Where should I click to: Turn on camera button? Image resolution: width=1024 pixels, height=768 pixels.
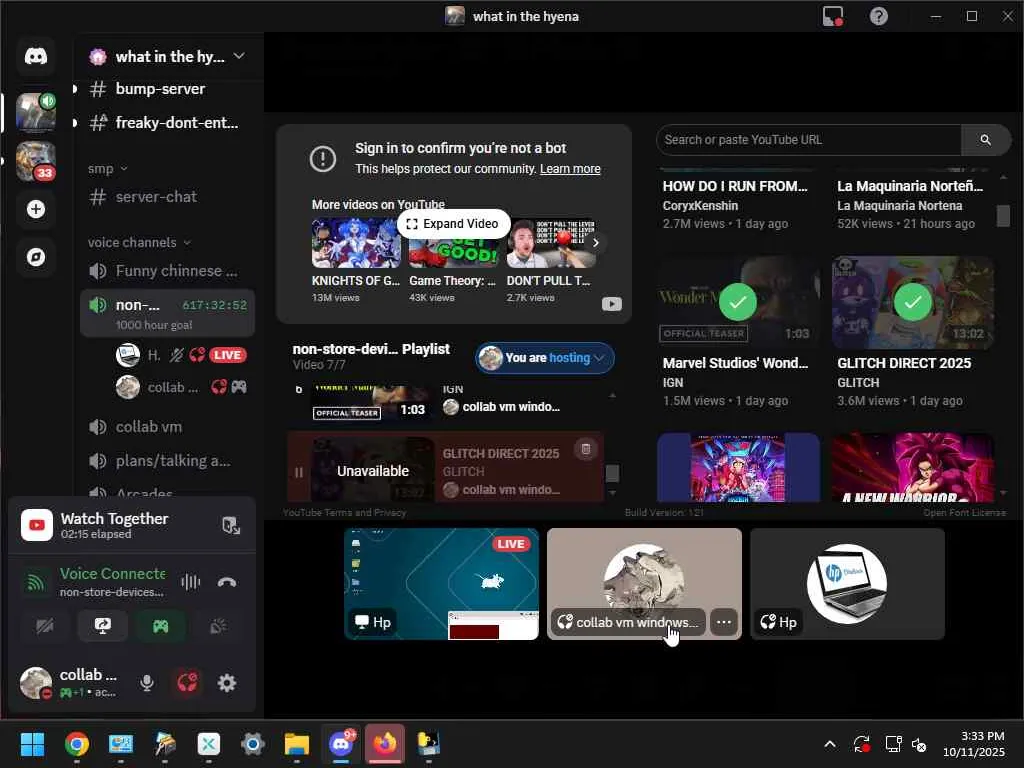[44, 626]
